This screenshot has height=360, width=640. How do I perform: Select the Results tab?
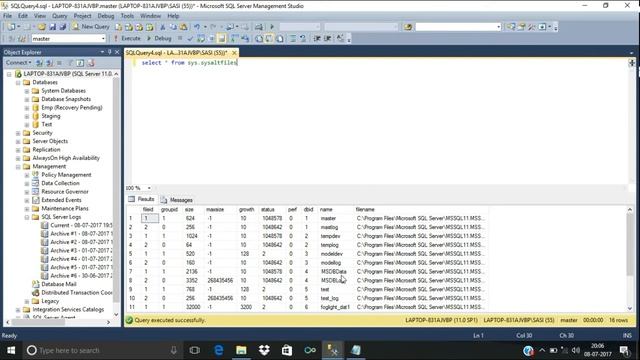142,199
